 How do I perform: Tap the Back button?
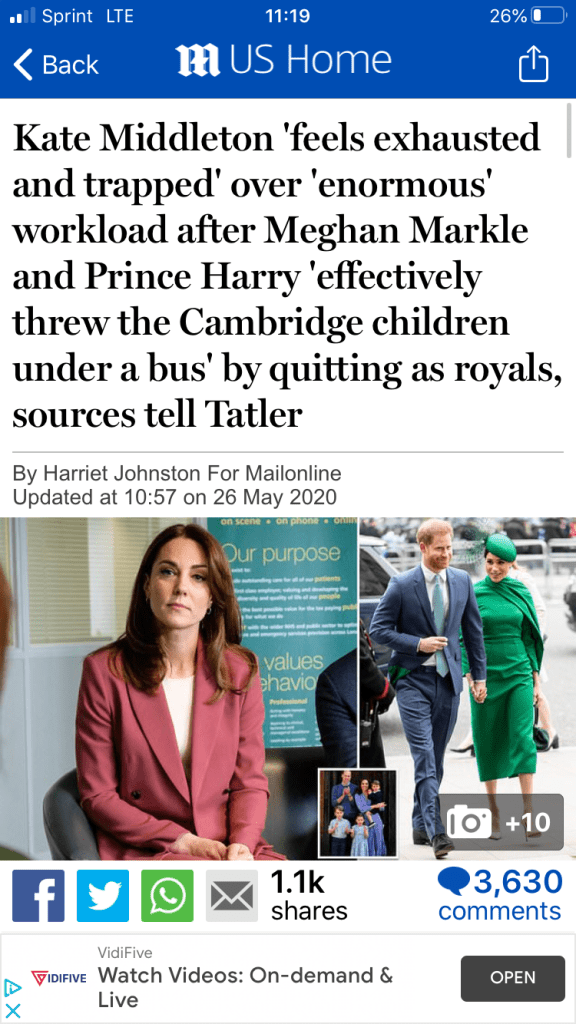(x=56, y=65)
